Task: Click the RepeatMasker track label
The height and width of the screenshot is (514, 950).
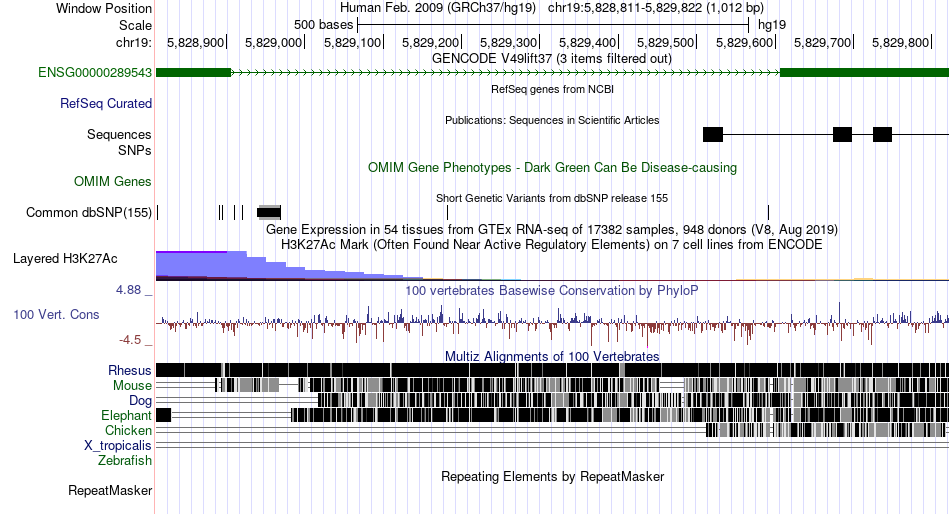Action: 110,490
